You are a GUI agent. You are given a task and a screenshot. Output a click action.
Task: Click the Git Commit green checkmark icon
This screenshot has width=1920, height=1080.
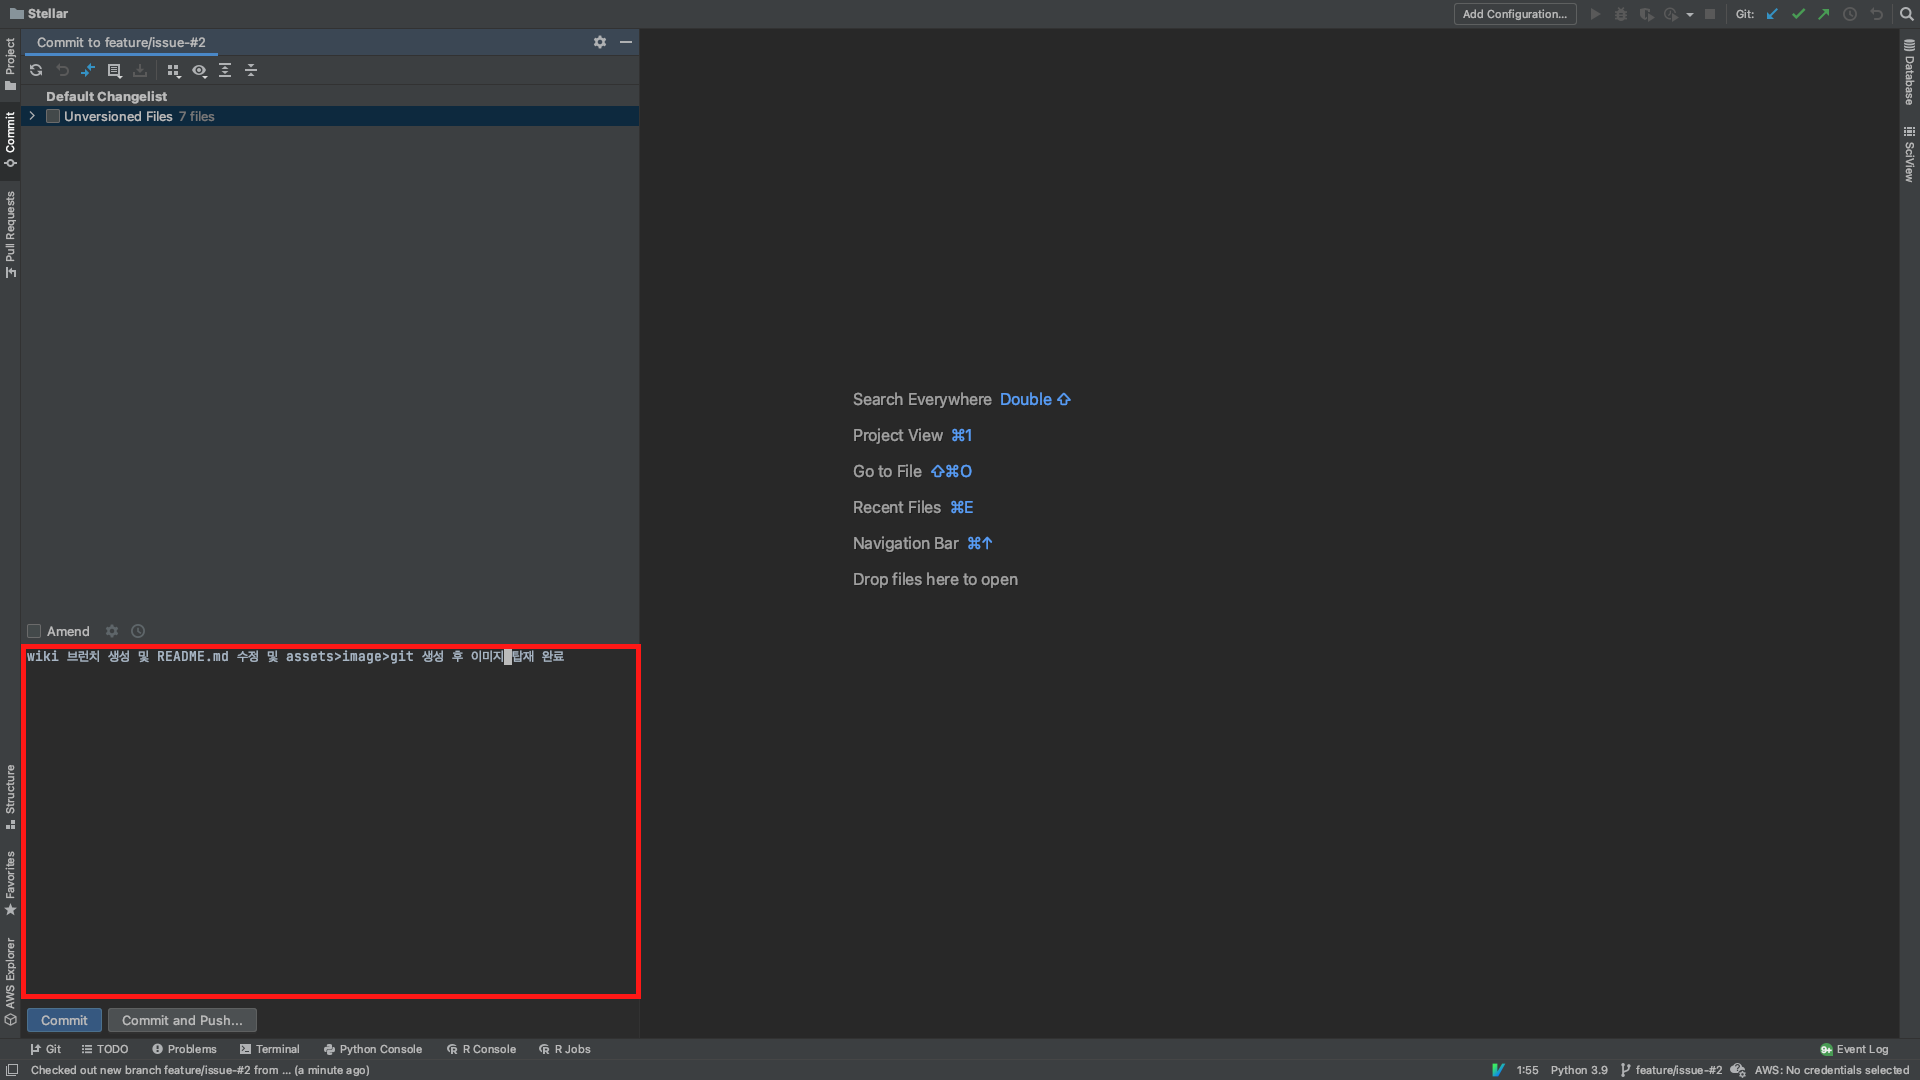click(x=1798, y=14)
